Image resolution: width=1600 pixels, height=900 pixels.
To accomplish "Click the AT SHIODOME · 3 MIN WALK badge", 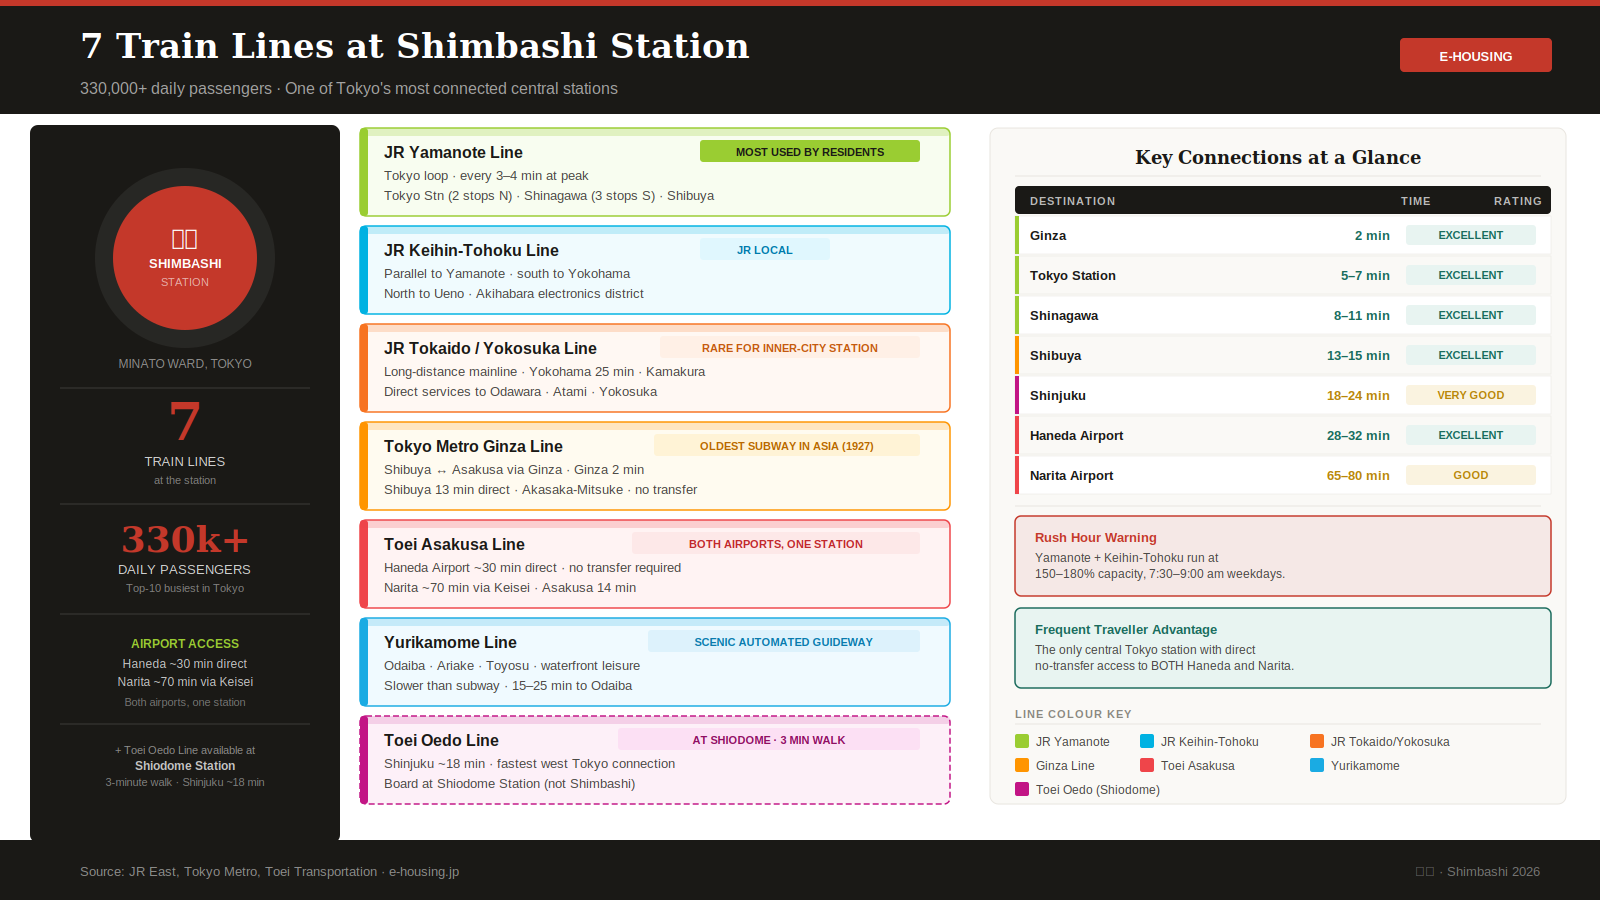I will 769,740.
